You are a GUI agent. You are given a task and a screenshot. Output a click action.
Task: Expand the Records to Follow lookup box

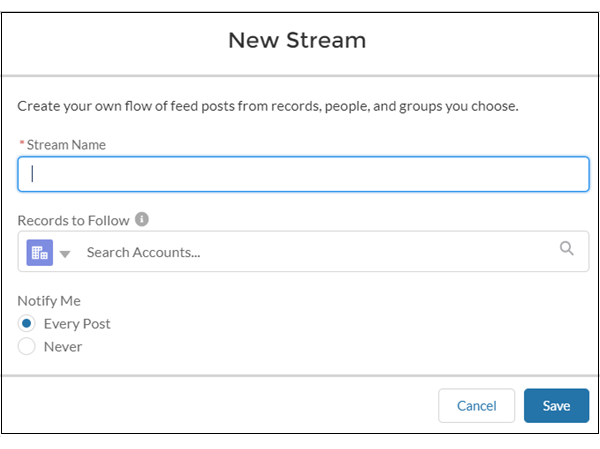[x=303, y=251]
